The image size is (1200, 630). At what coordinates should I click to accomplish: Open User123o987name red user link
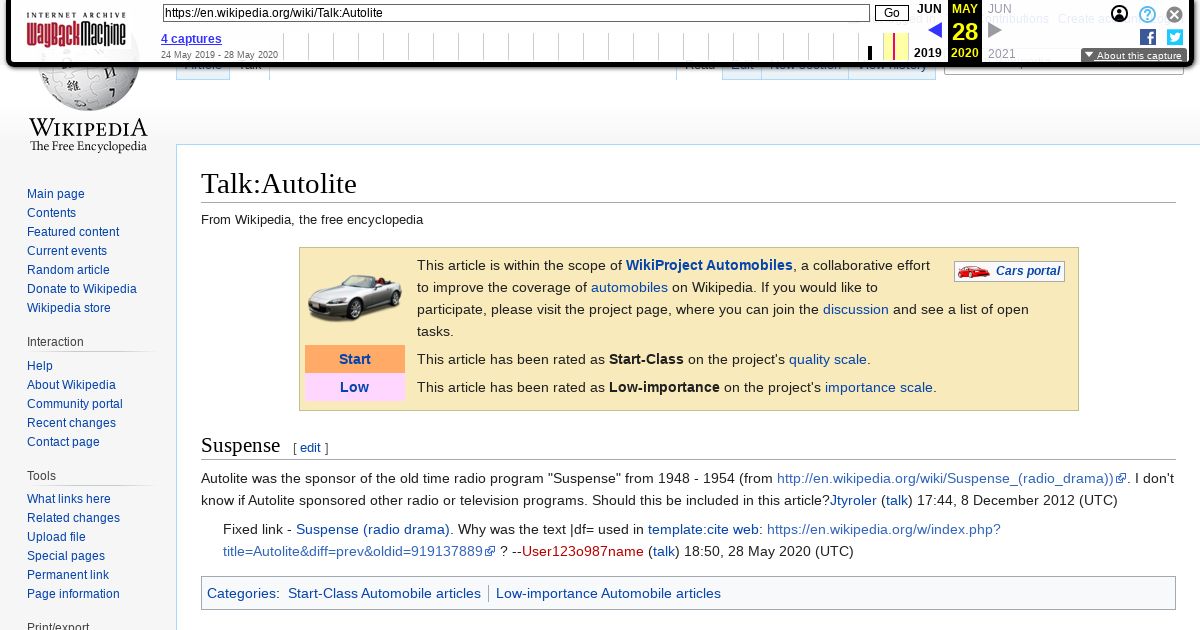[x=583, y=551]
